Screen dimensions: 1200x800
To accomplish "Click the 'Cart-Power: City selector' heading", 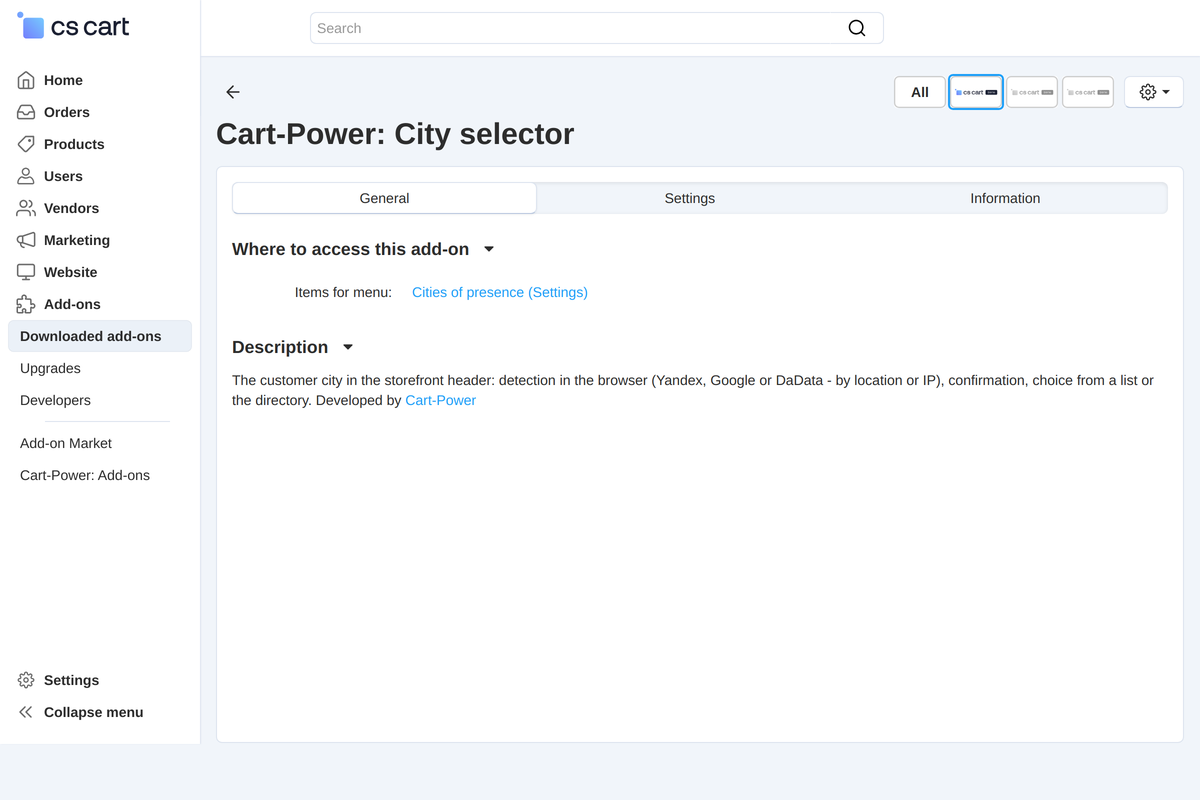I will 395,134.
